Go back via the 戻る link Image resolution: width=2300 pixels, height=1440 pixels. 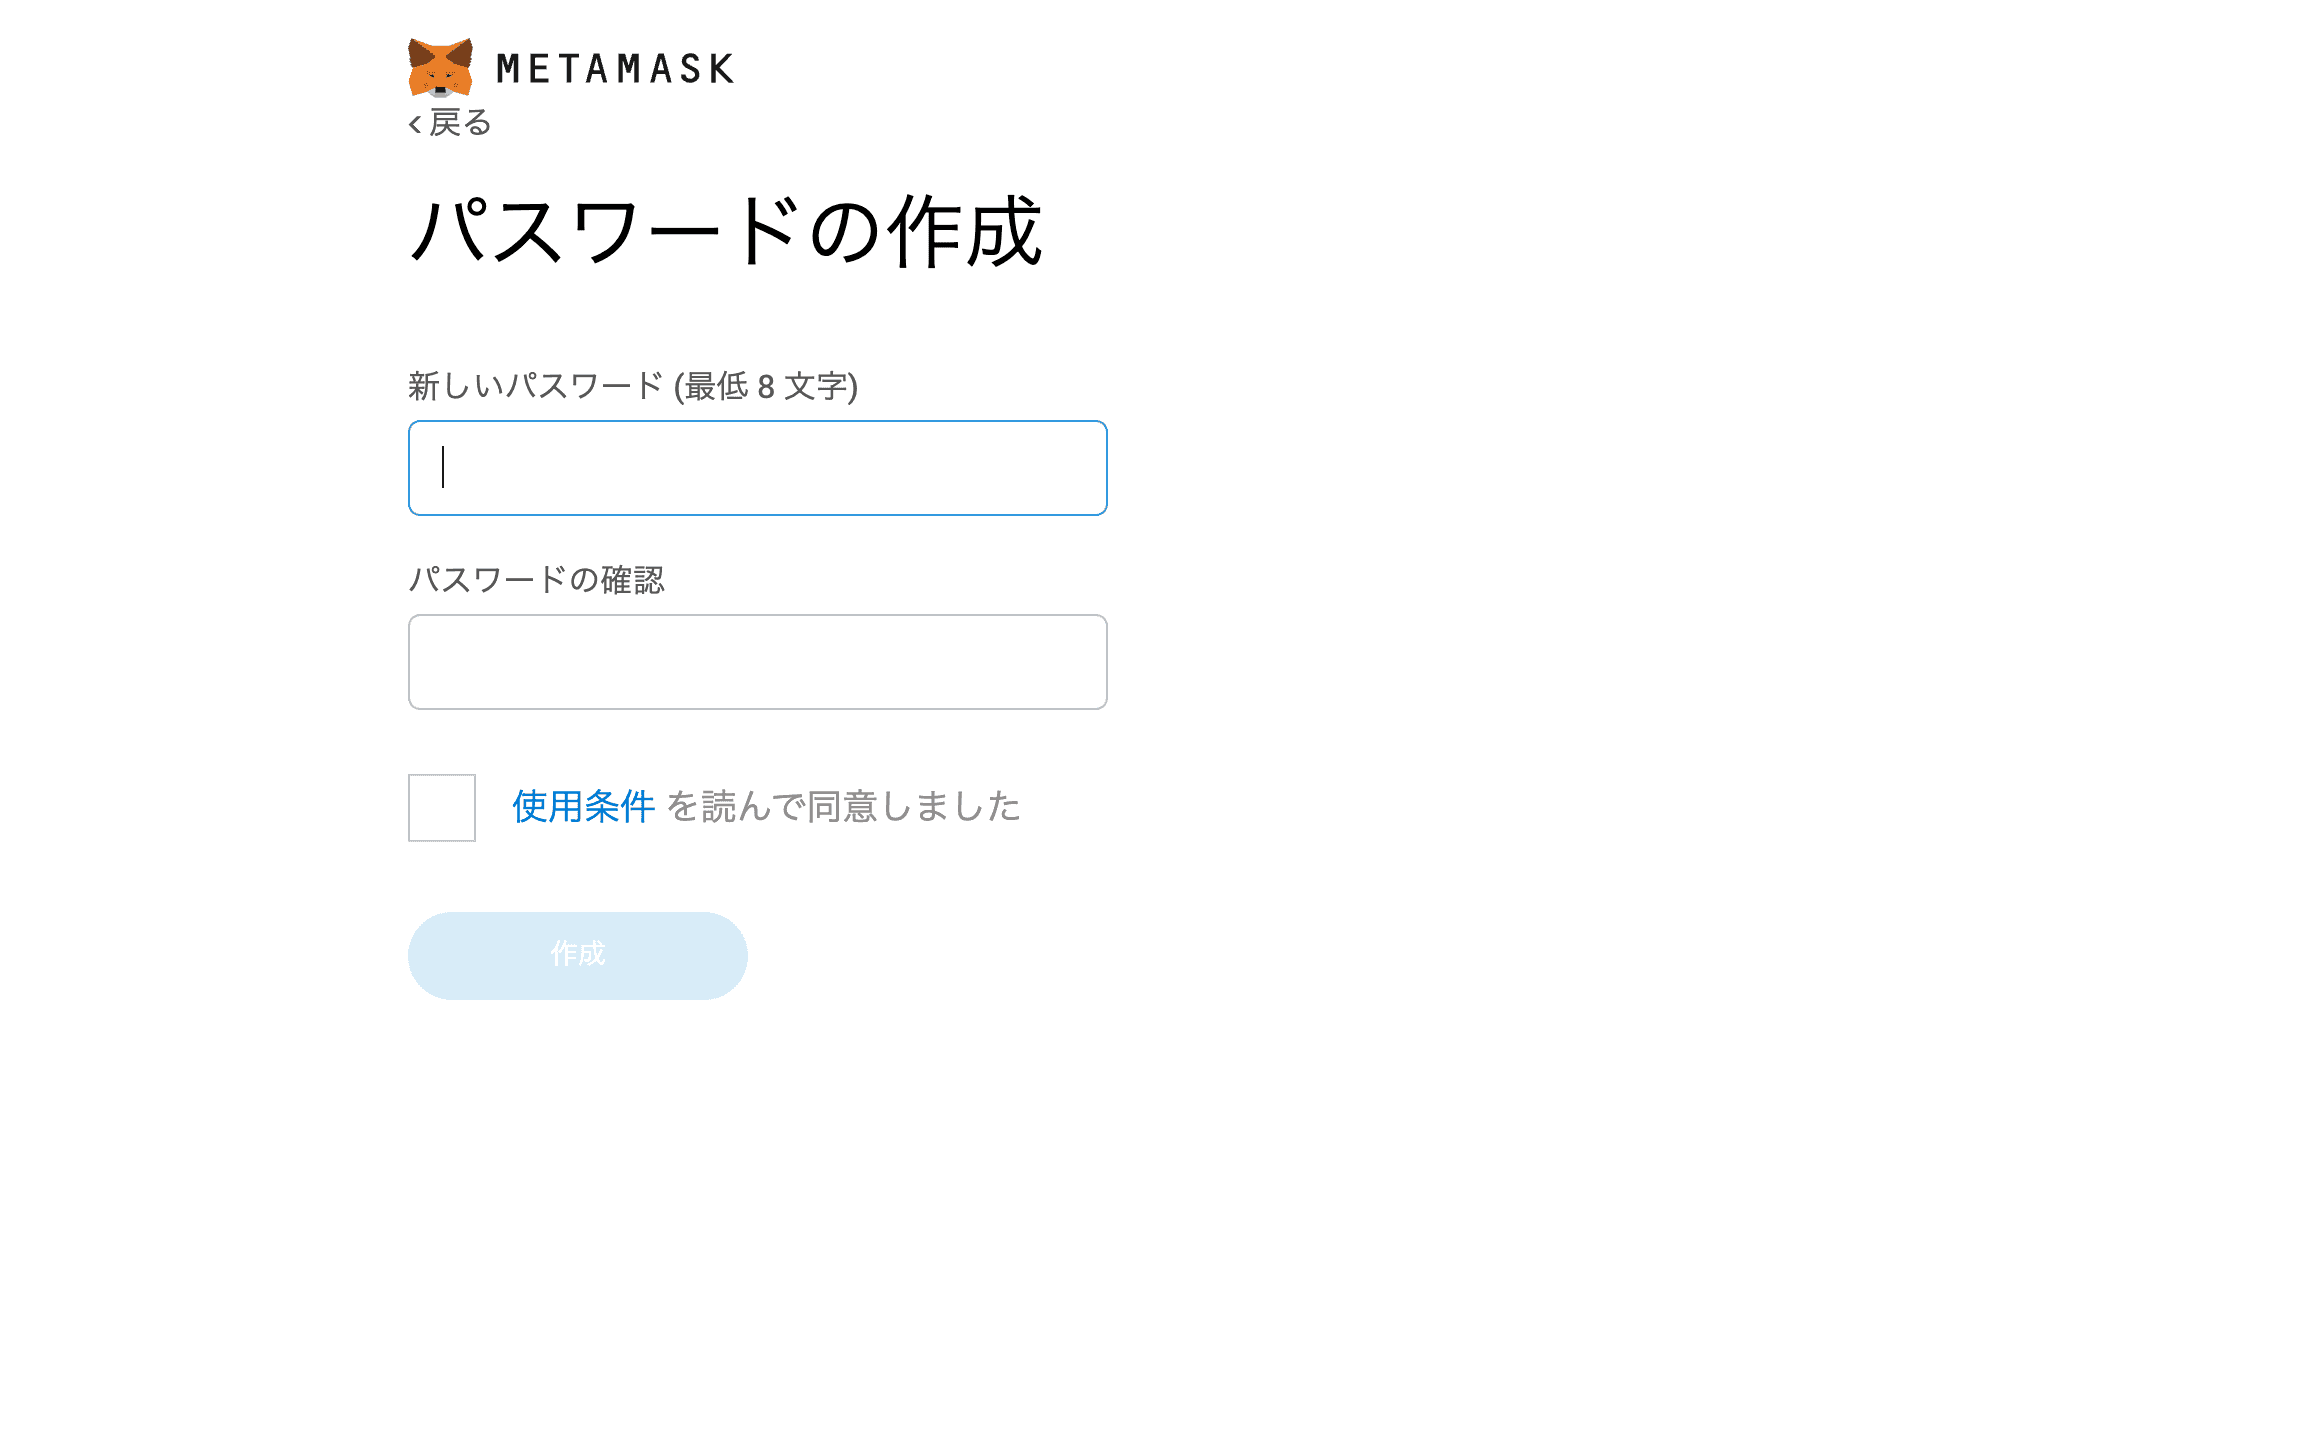pyautogui.click(x=450, y=123)
